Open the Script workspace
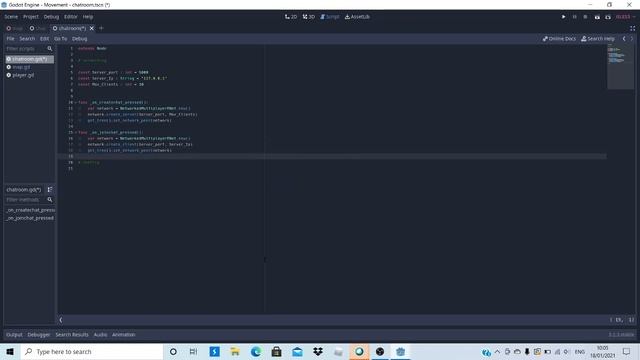Viewport: 640px width, 360px height. (330, 17)
